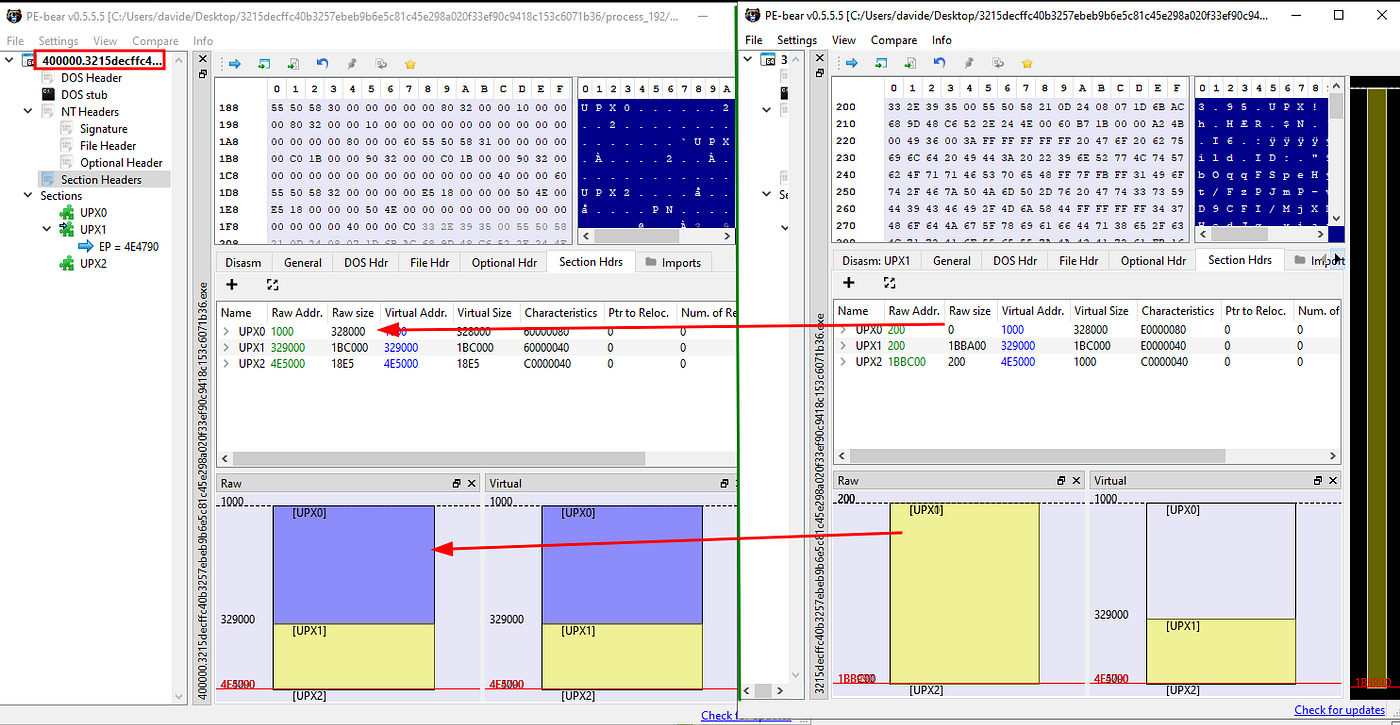Viewport: 1400px width, 725px height.
Task: Click the Check for updates link
Action: pyautogui.click(x=1339, y=710)
